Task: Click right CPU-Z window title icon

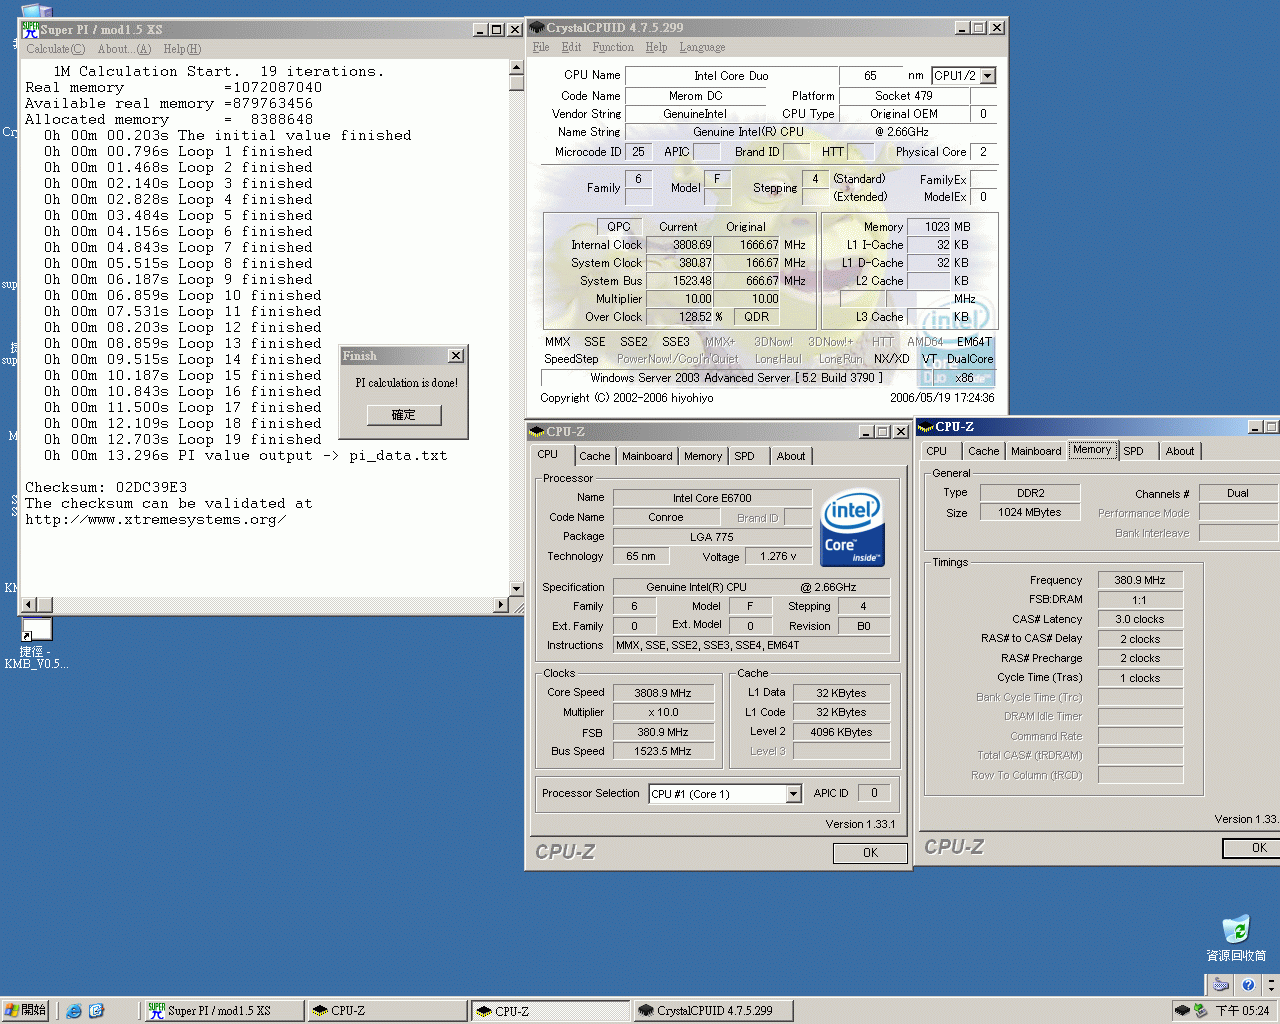Action: [926, 427]
